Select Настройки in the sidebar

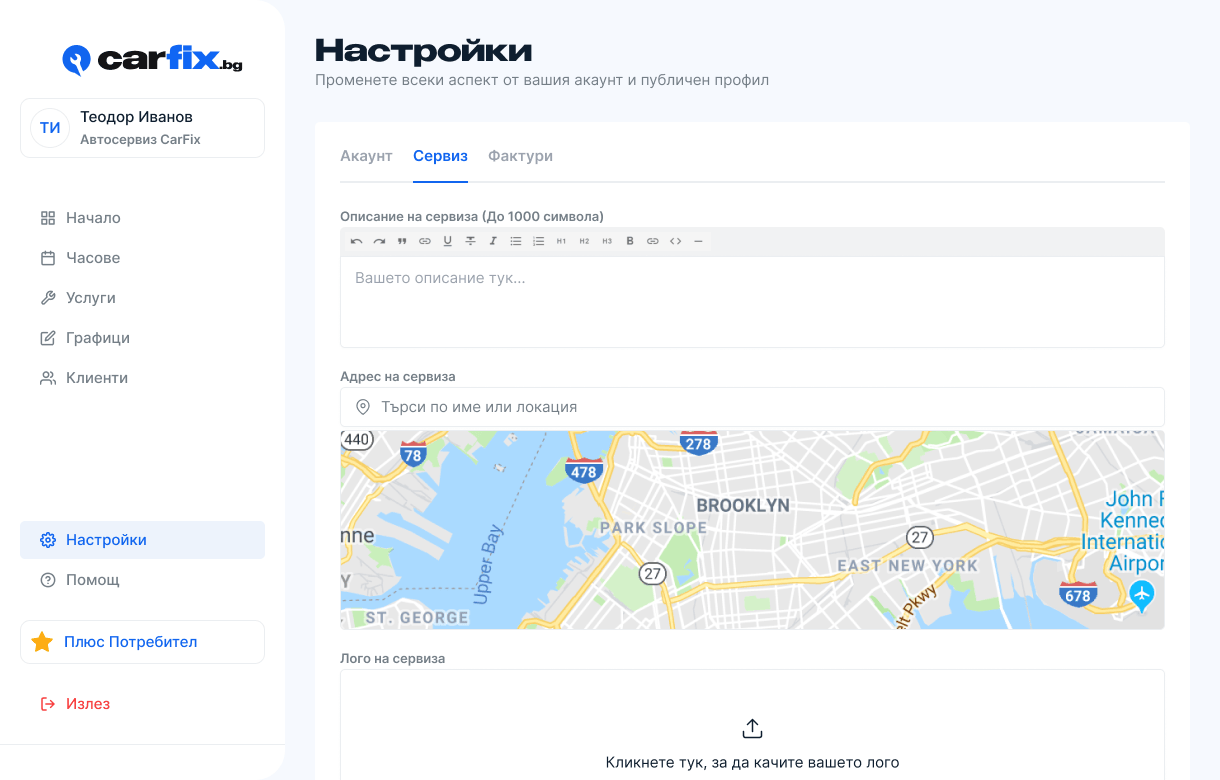[142, 540]
